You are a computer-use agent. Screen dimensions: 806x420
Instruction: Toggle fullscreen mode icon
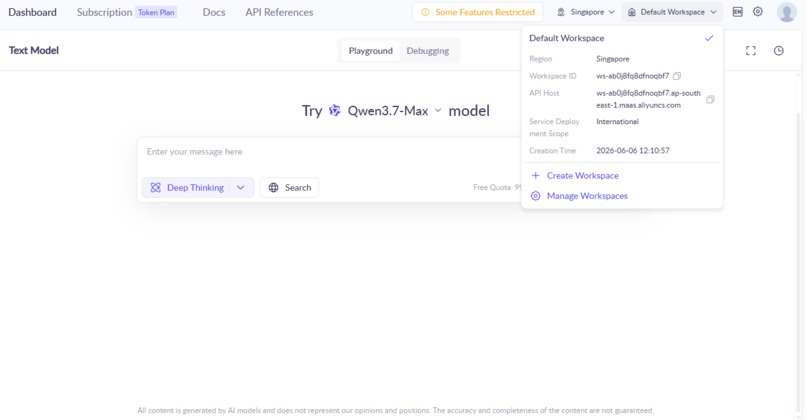pos(751,50)
